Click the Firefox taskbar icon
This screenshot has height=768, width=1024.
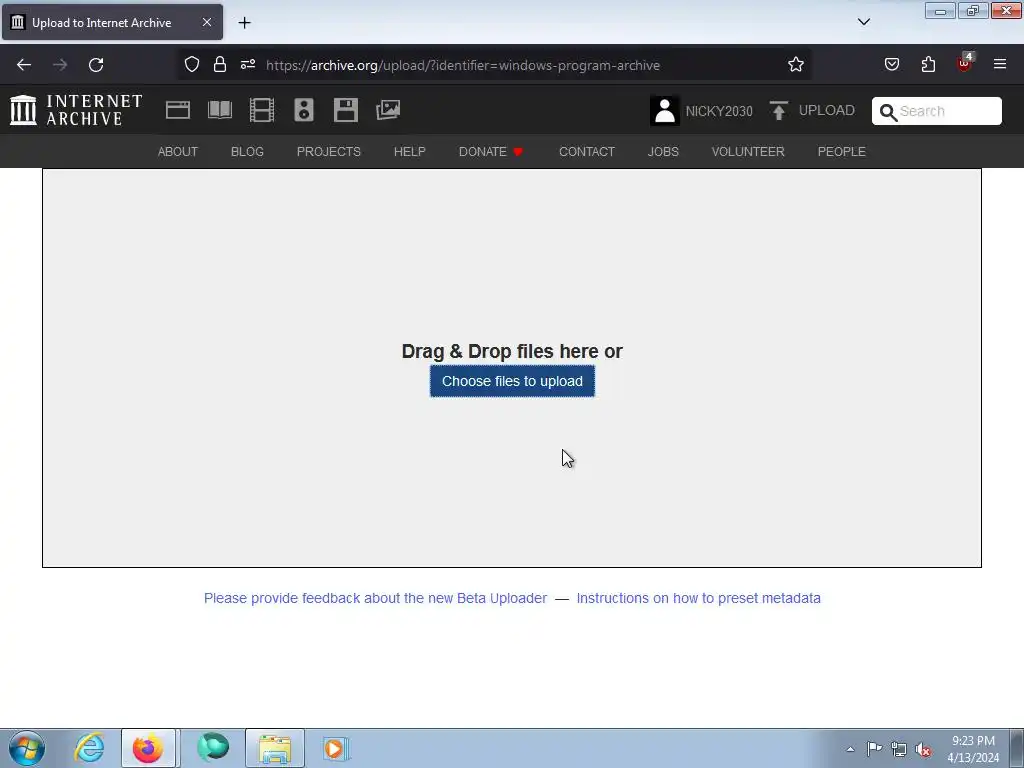(x=148, y=748)
